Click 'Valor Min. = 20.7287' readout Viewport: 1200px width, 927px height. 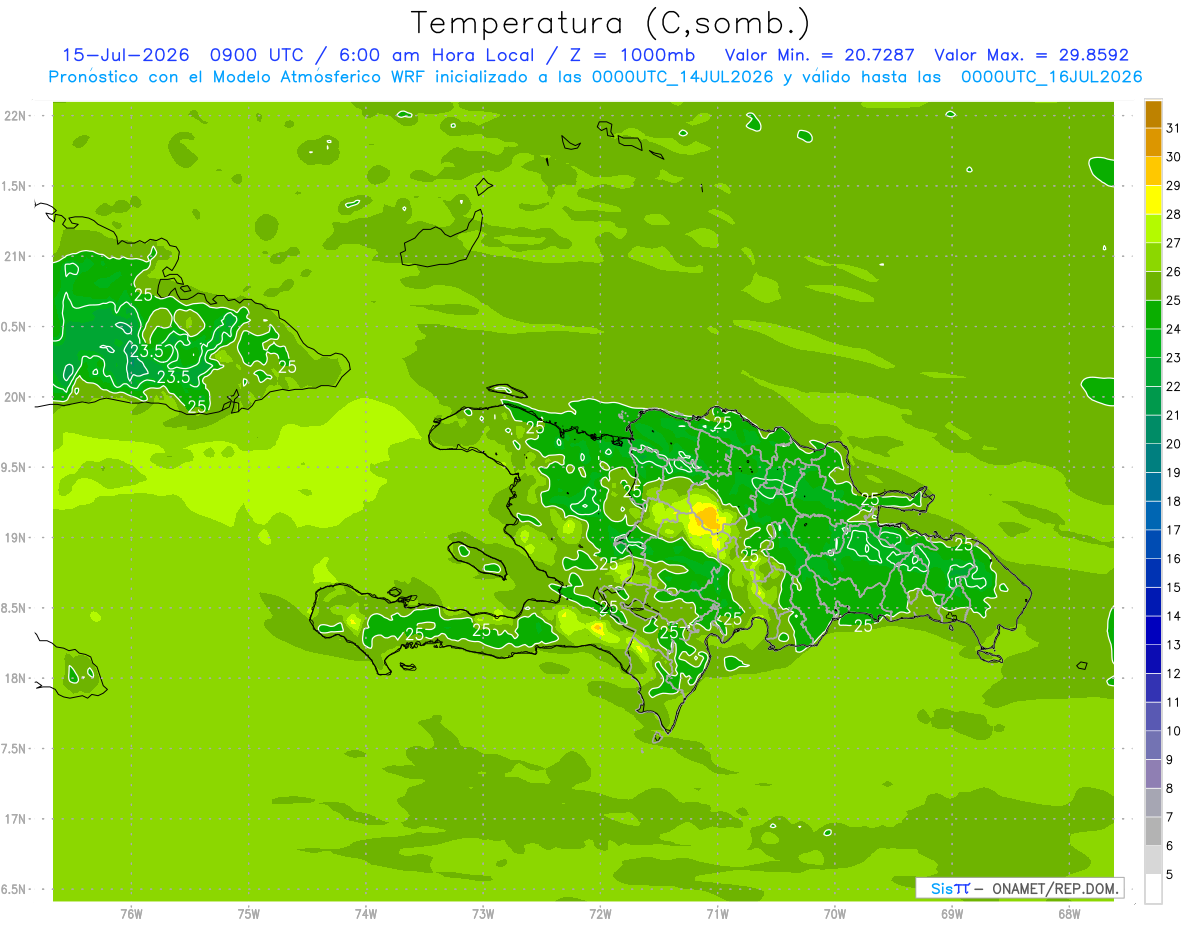point(819,55)
